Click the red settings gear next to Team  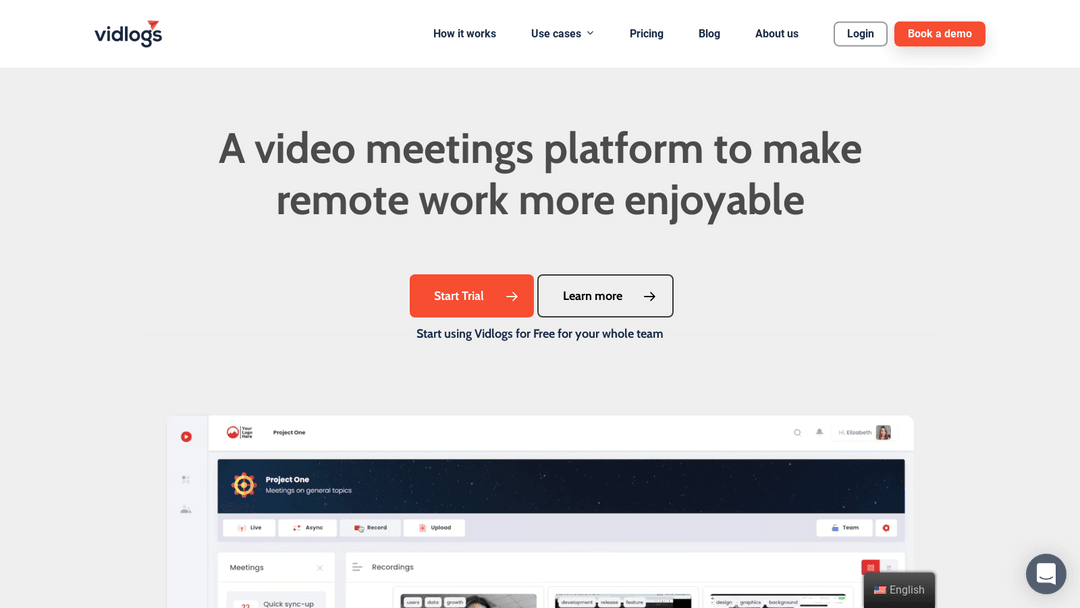click(886, 528)
